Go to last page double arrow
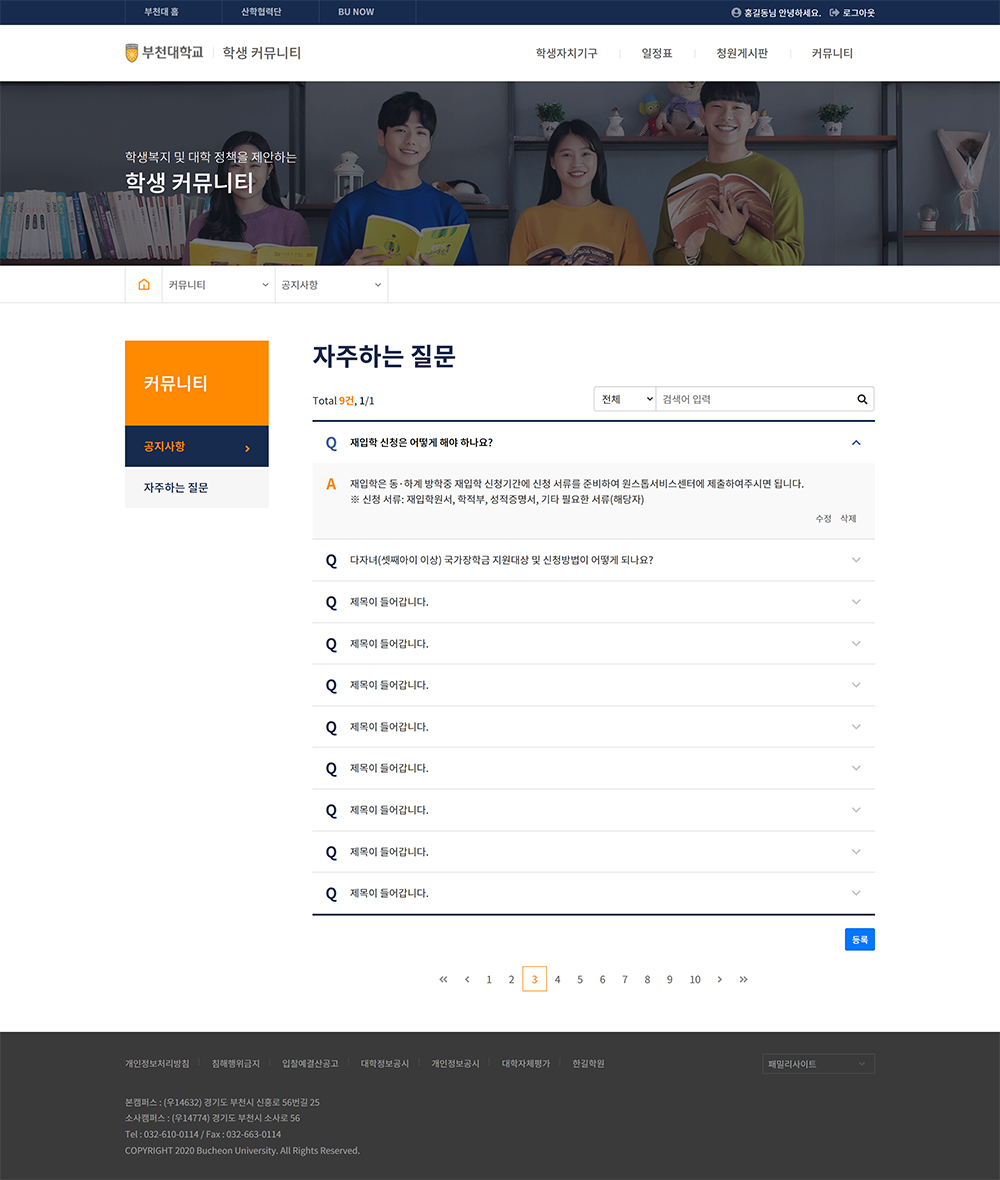 743,979
